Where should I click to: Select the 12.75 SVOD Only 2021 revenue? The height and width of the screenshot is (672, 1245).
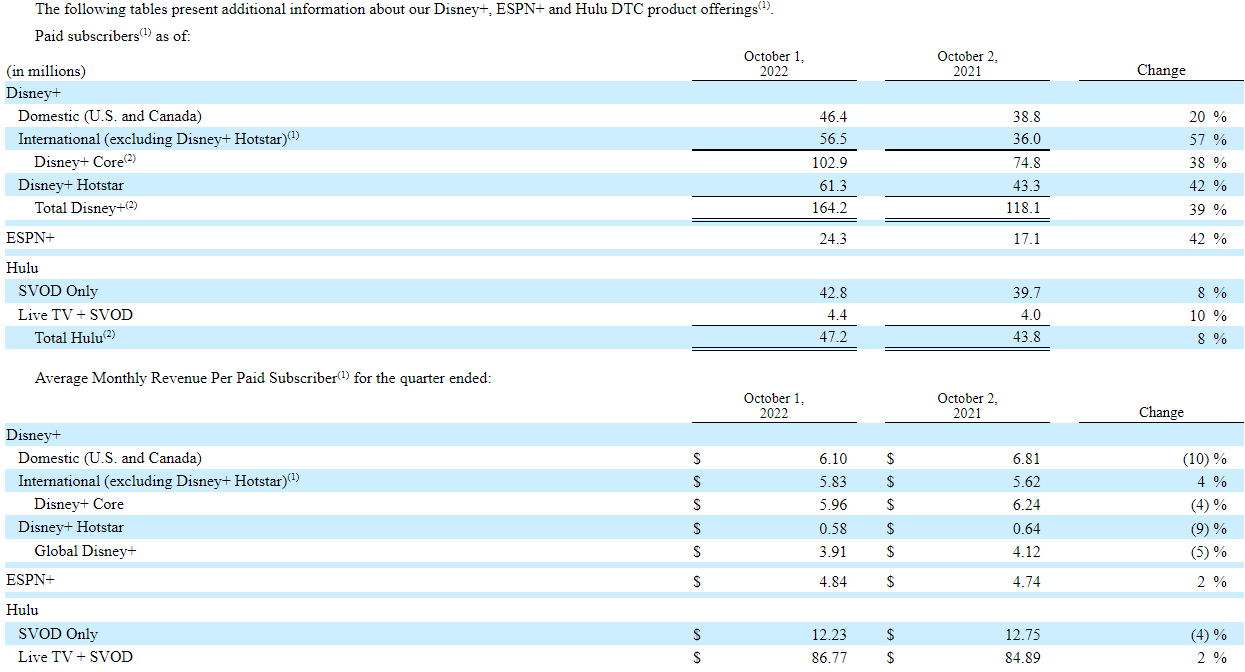(x=1023, y=634)
